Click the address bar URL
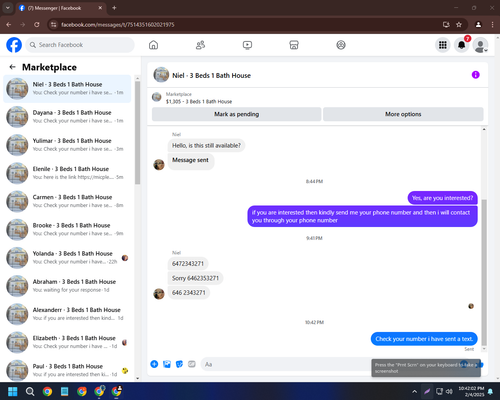This screenshot has width=500, height=400. pos(118,25)
